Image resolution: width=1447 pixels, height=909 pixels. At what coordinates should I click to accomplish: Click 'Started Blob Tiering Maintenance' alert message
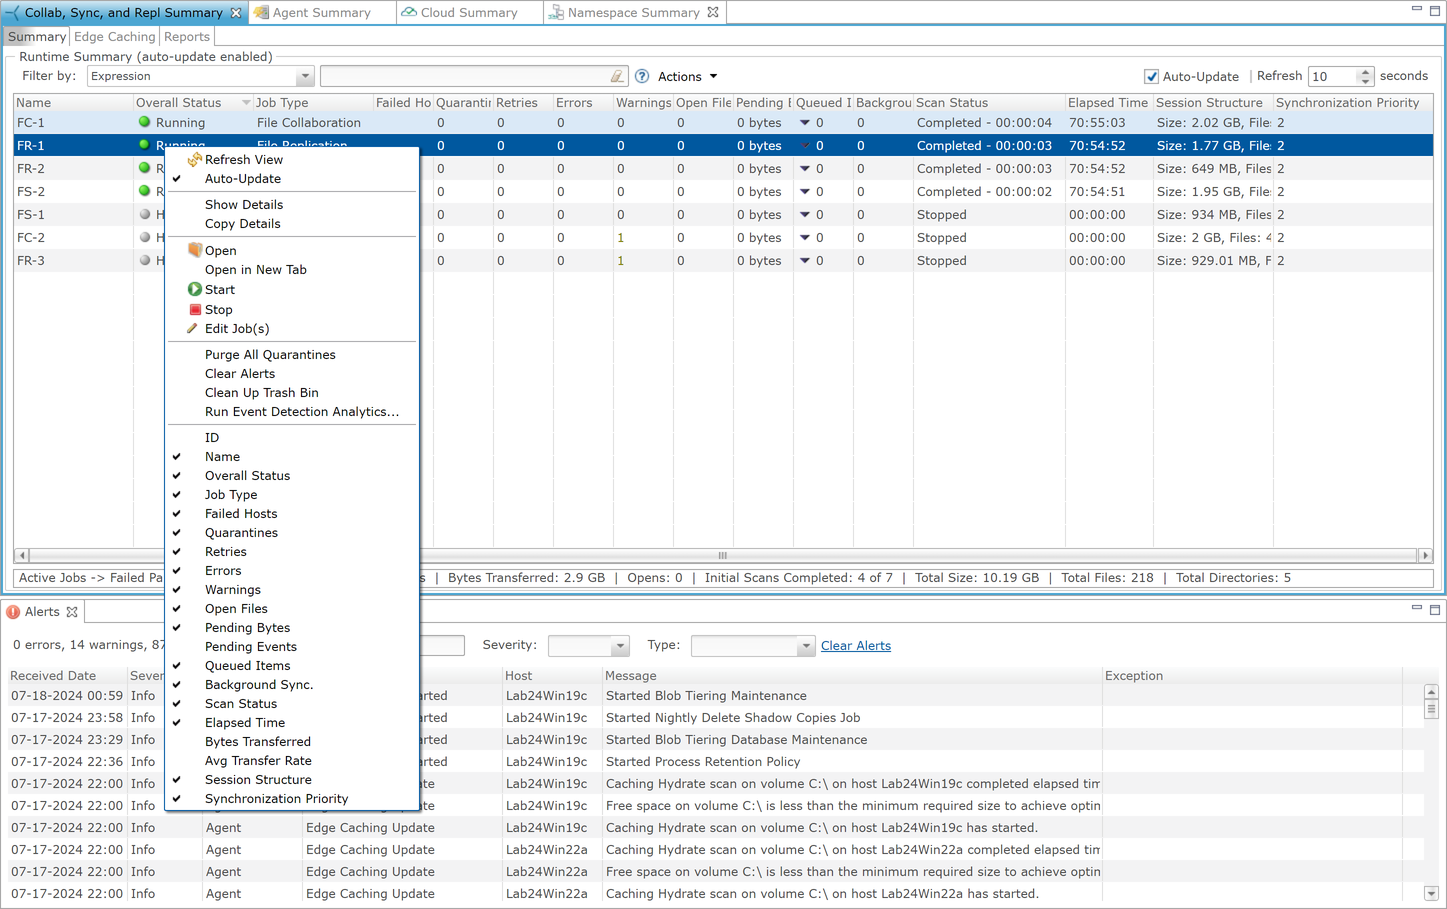(706, 696)
